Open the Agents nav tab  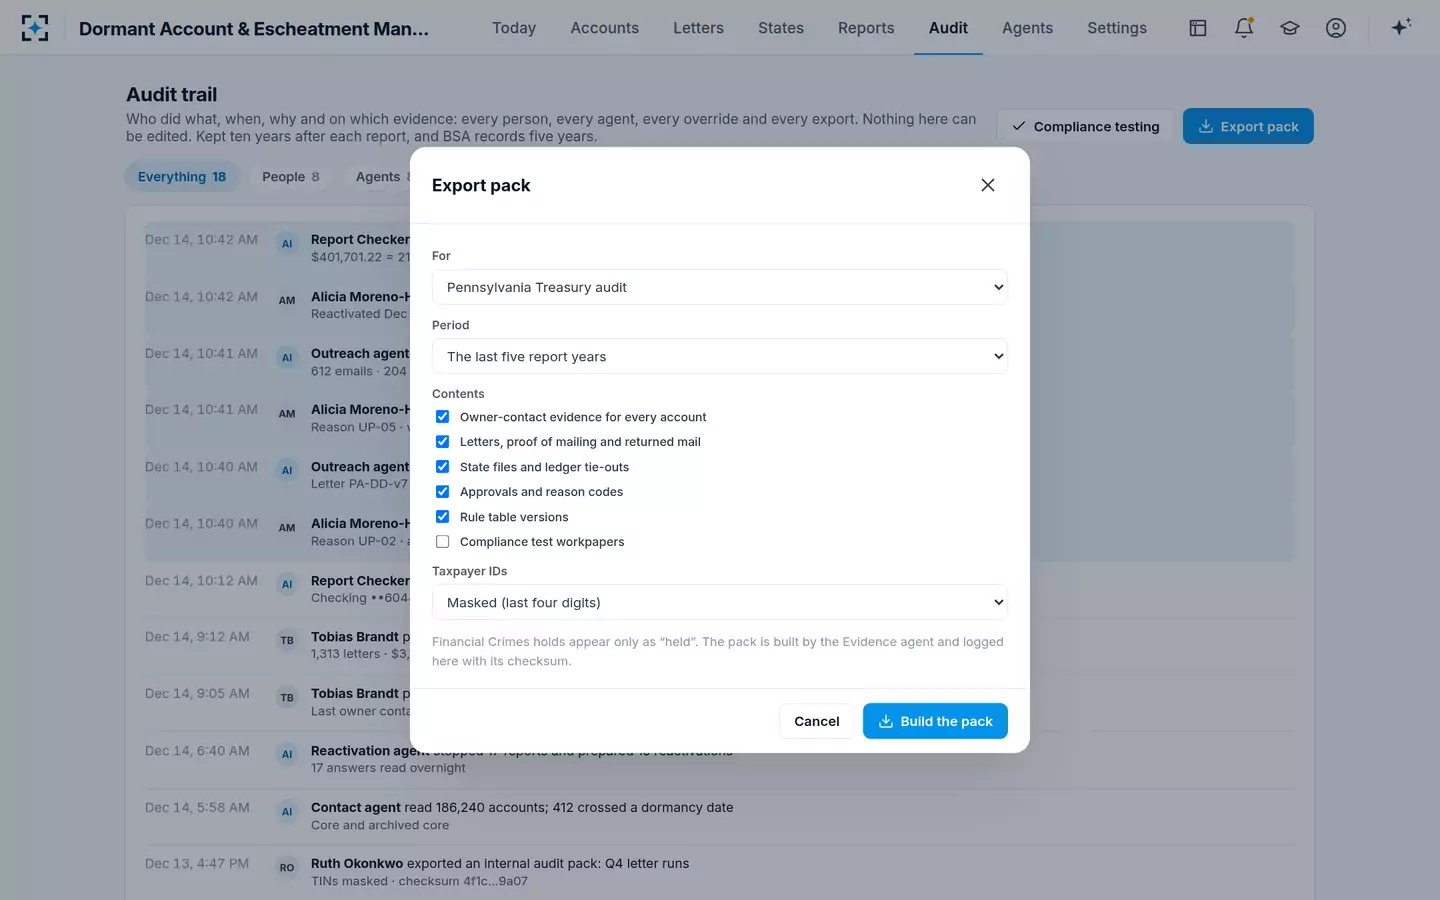coord(1028,28)
